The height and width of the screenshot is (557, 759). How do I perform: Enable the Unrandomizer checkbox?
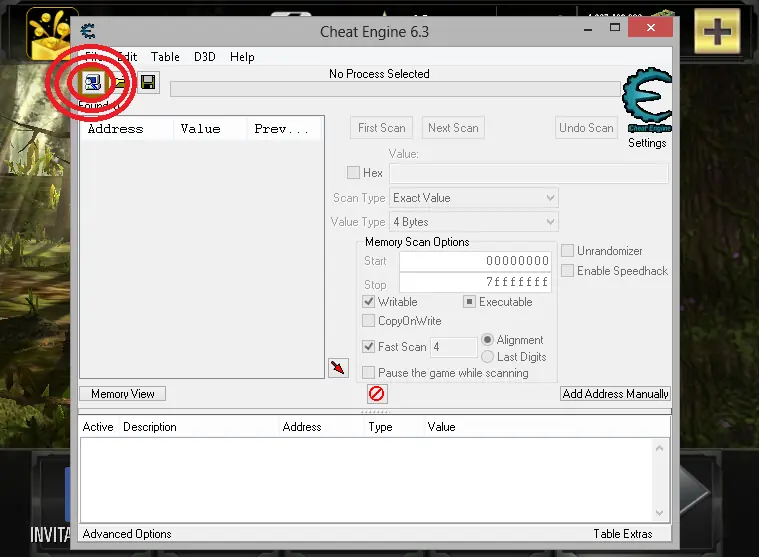click(567, 251)
